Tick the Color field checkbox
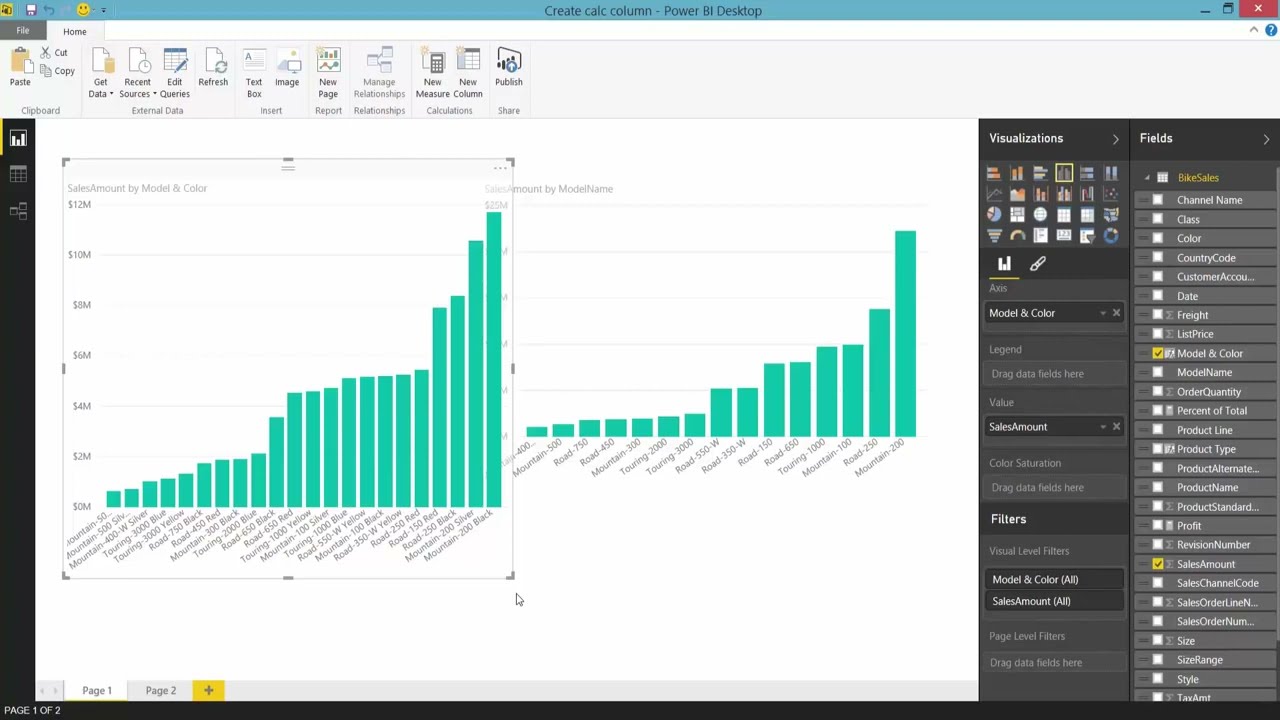1280x720 pixels. pyautogui.click(x=1158, y=238)
